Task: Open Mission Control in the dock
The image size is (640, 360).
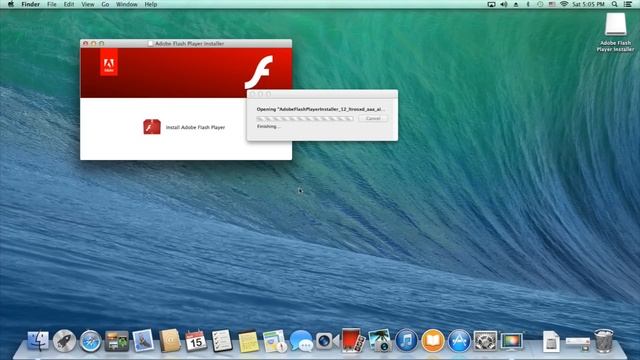Action: (117, 341)
